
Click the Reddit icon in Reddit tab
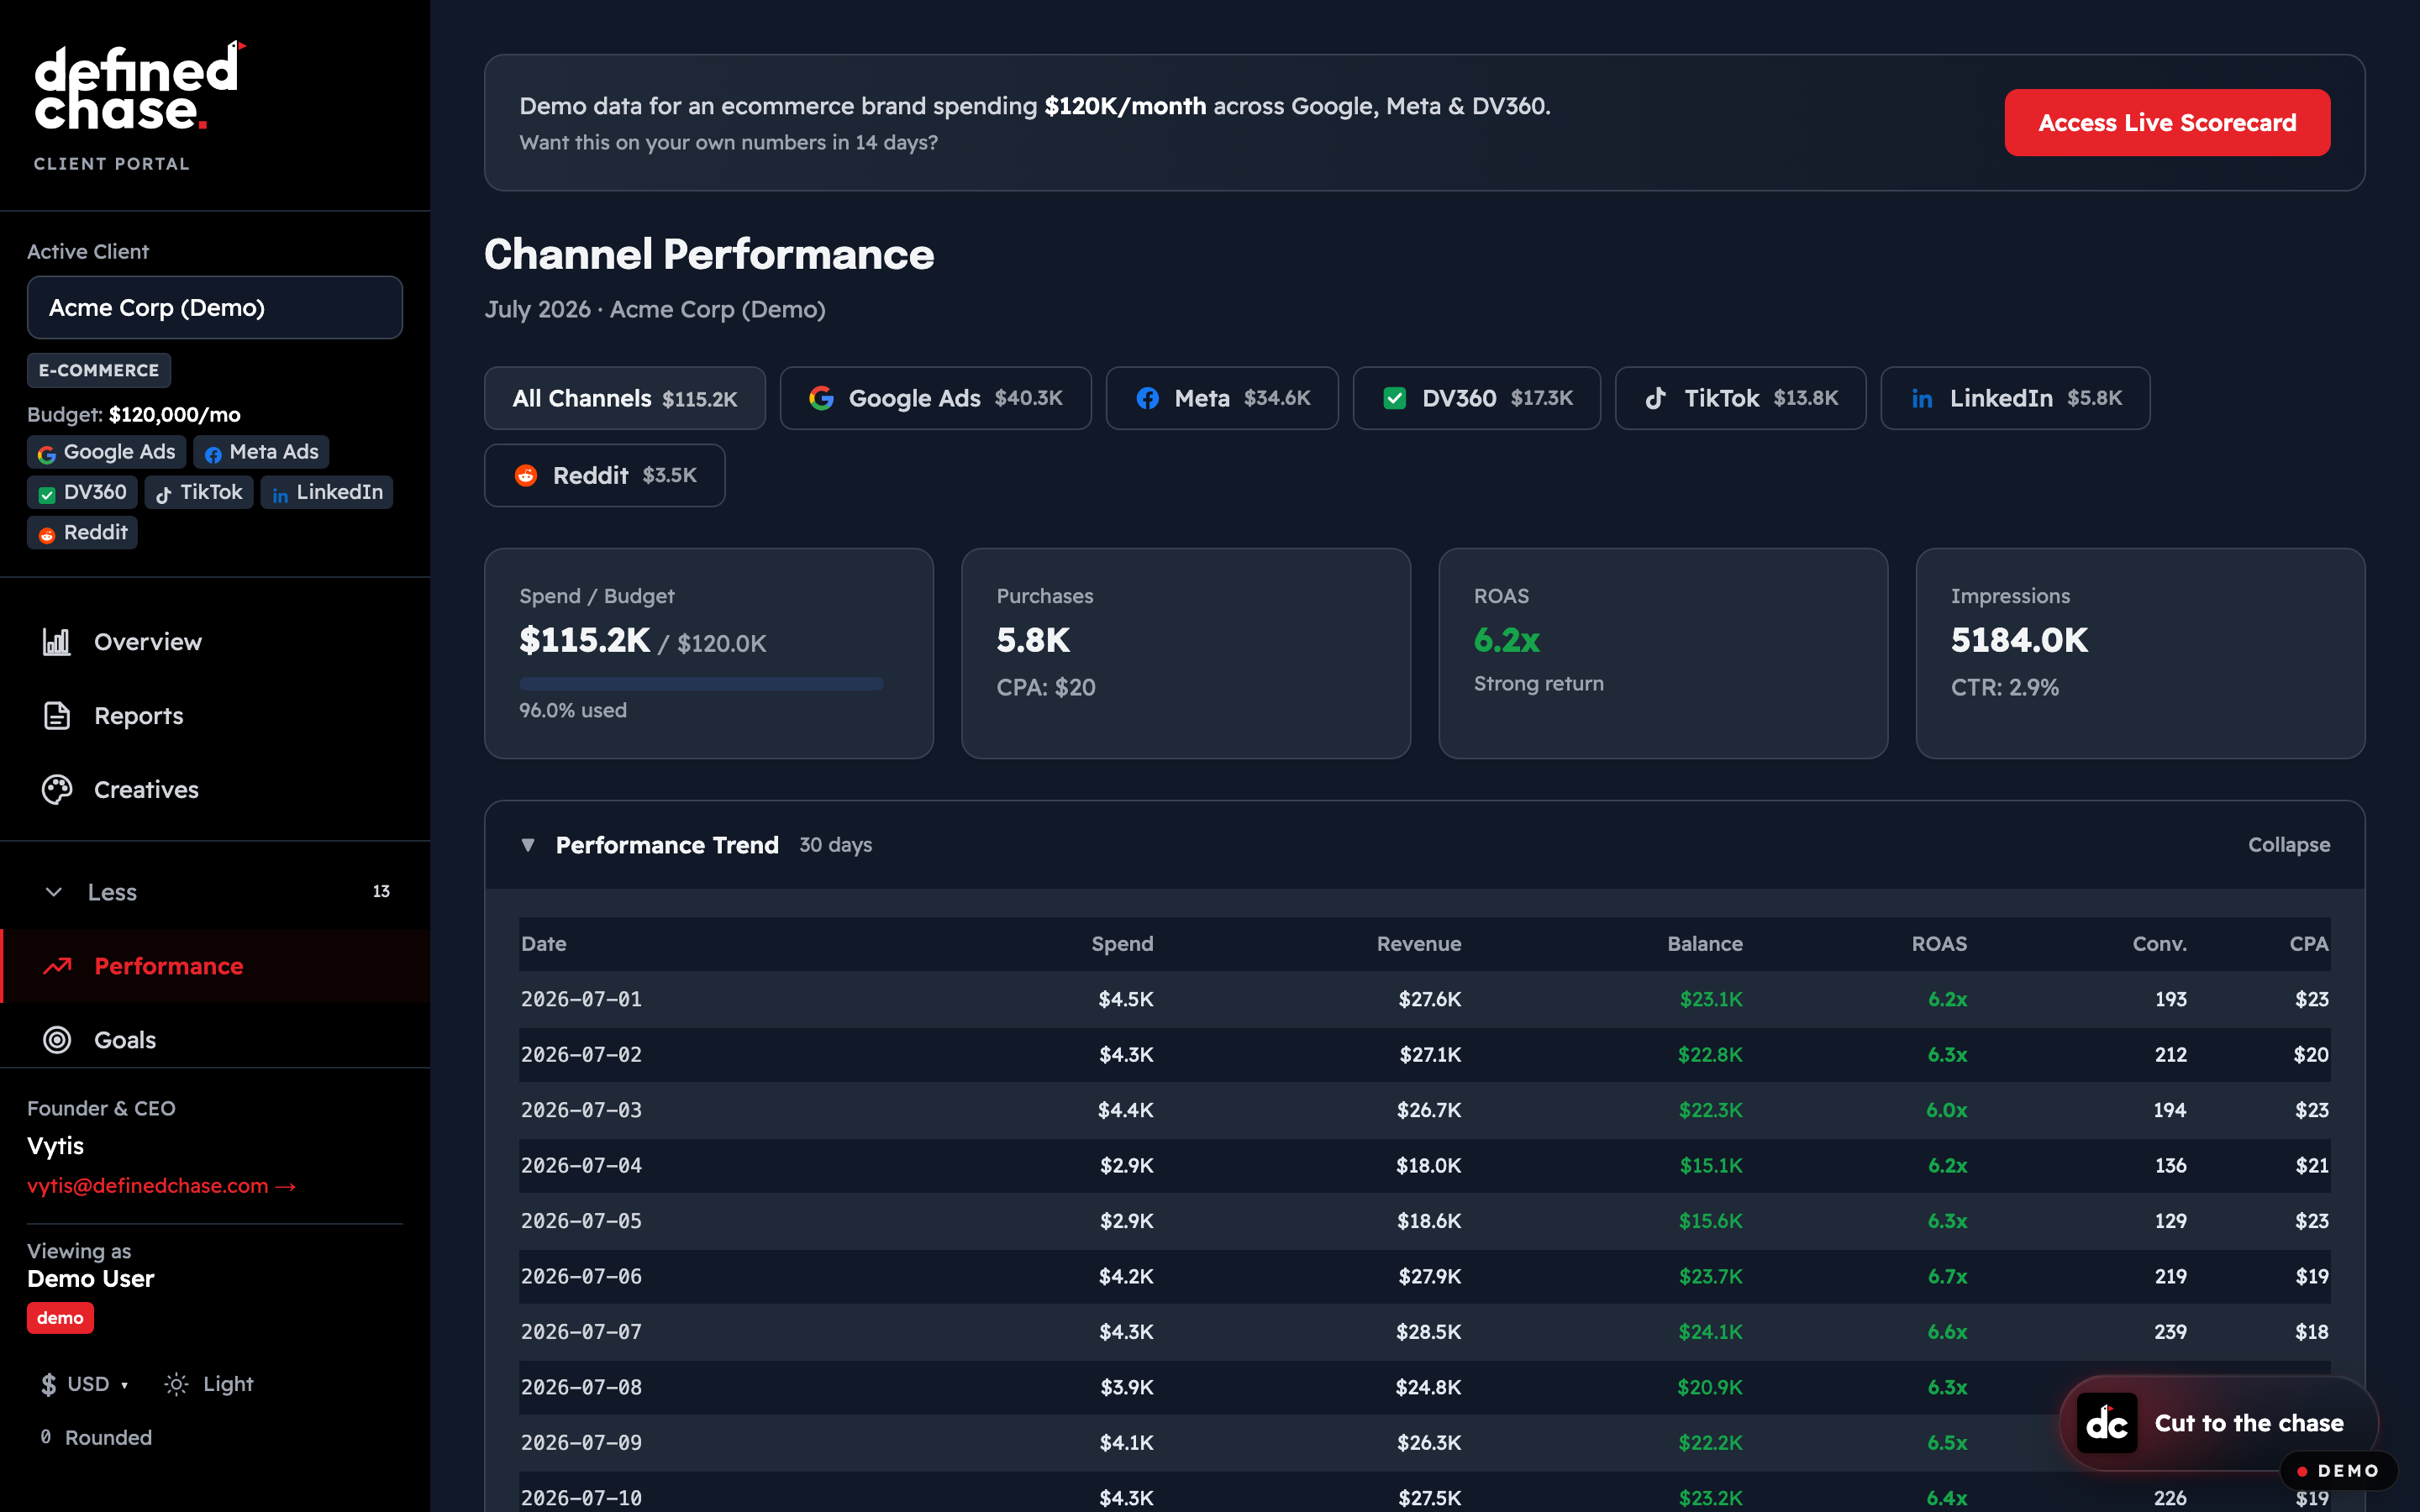(525, 475)
